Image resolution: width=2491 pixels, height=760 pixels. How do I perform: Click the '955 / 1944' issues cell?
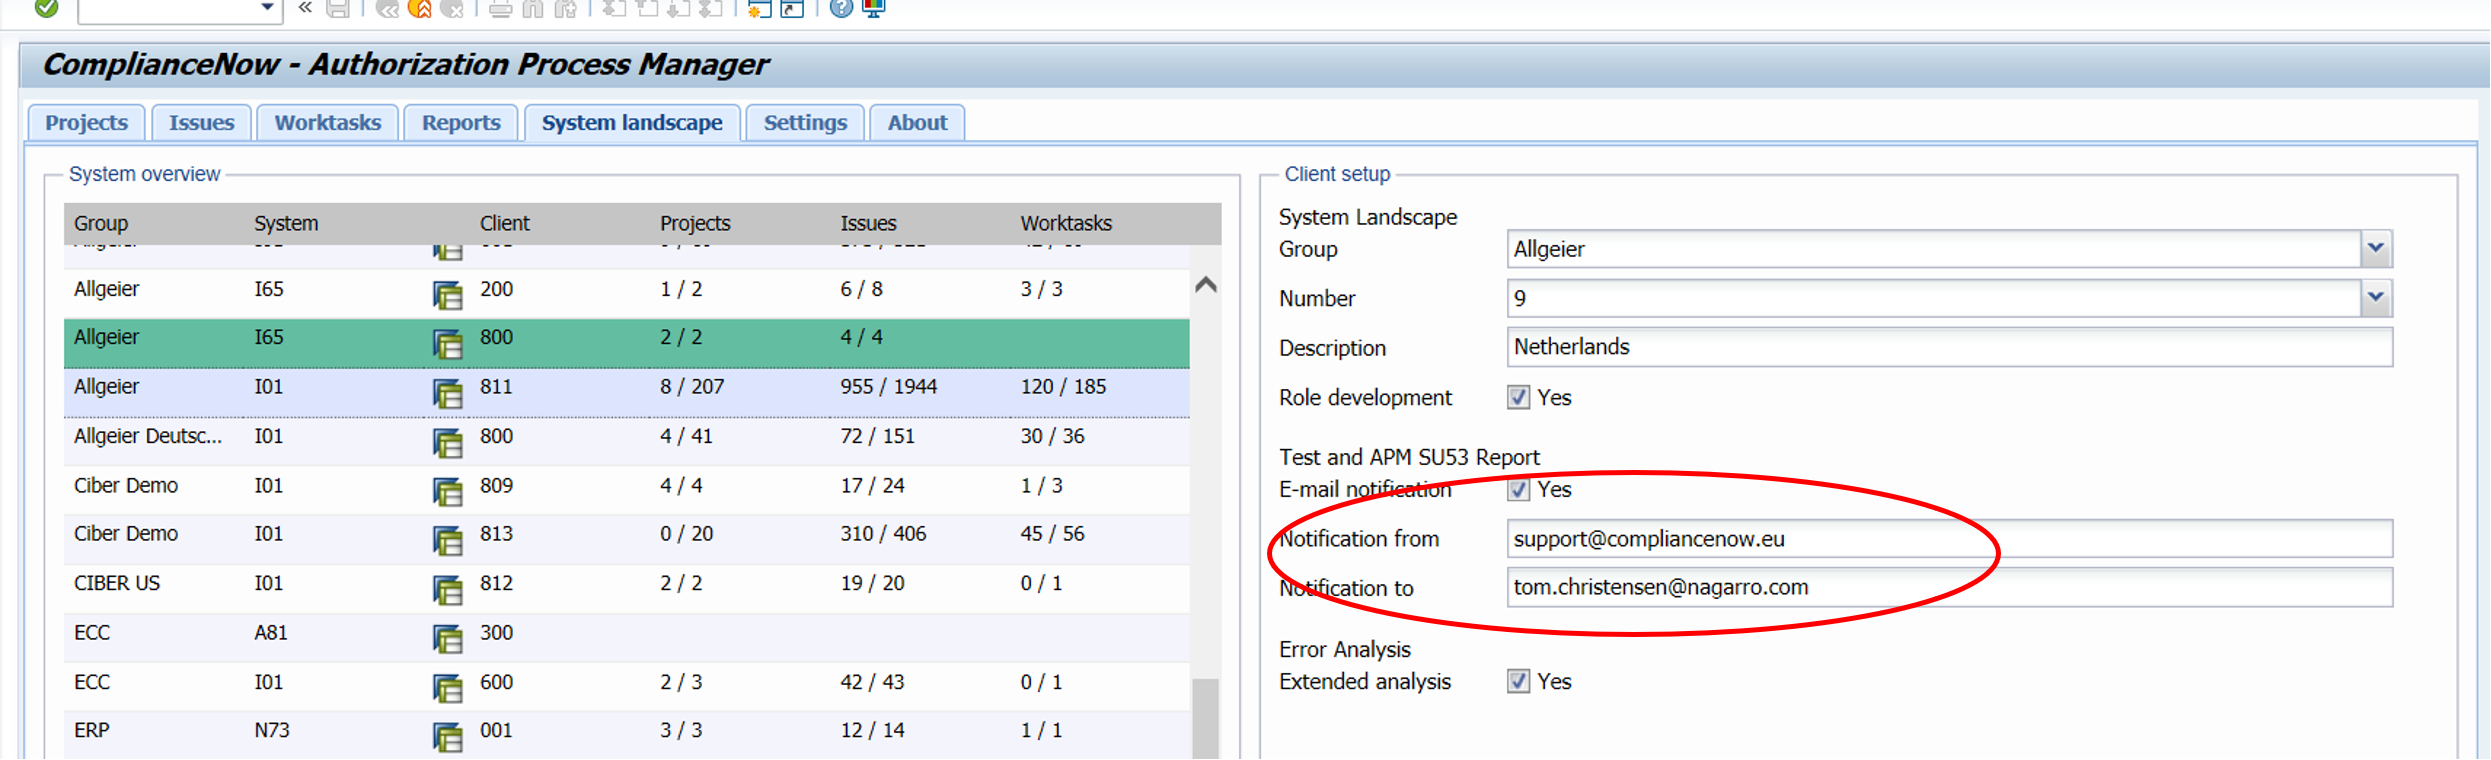(x=889, y=387)
